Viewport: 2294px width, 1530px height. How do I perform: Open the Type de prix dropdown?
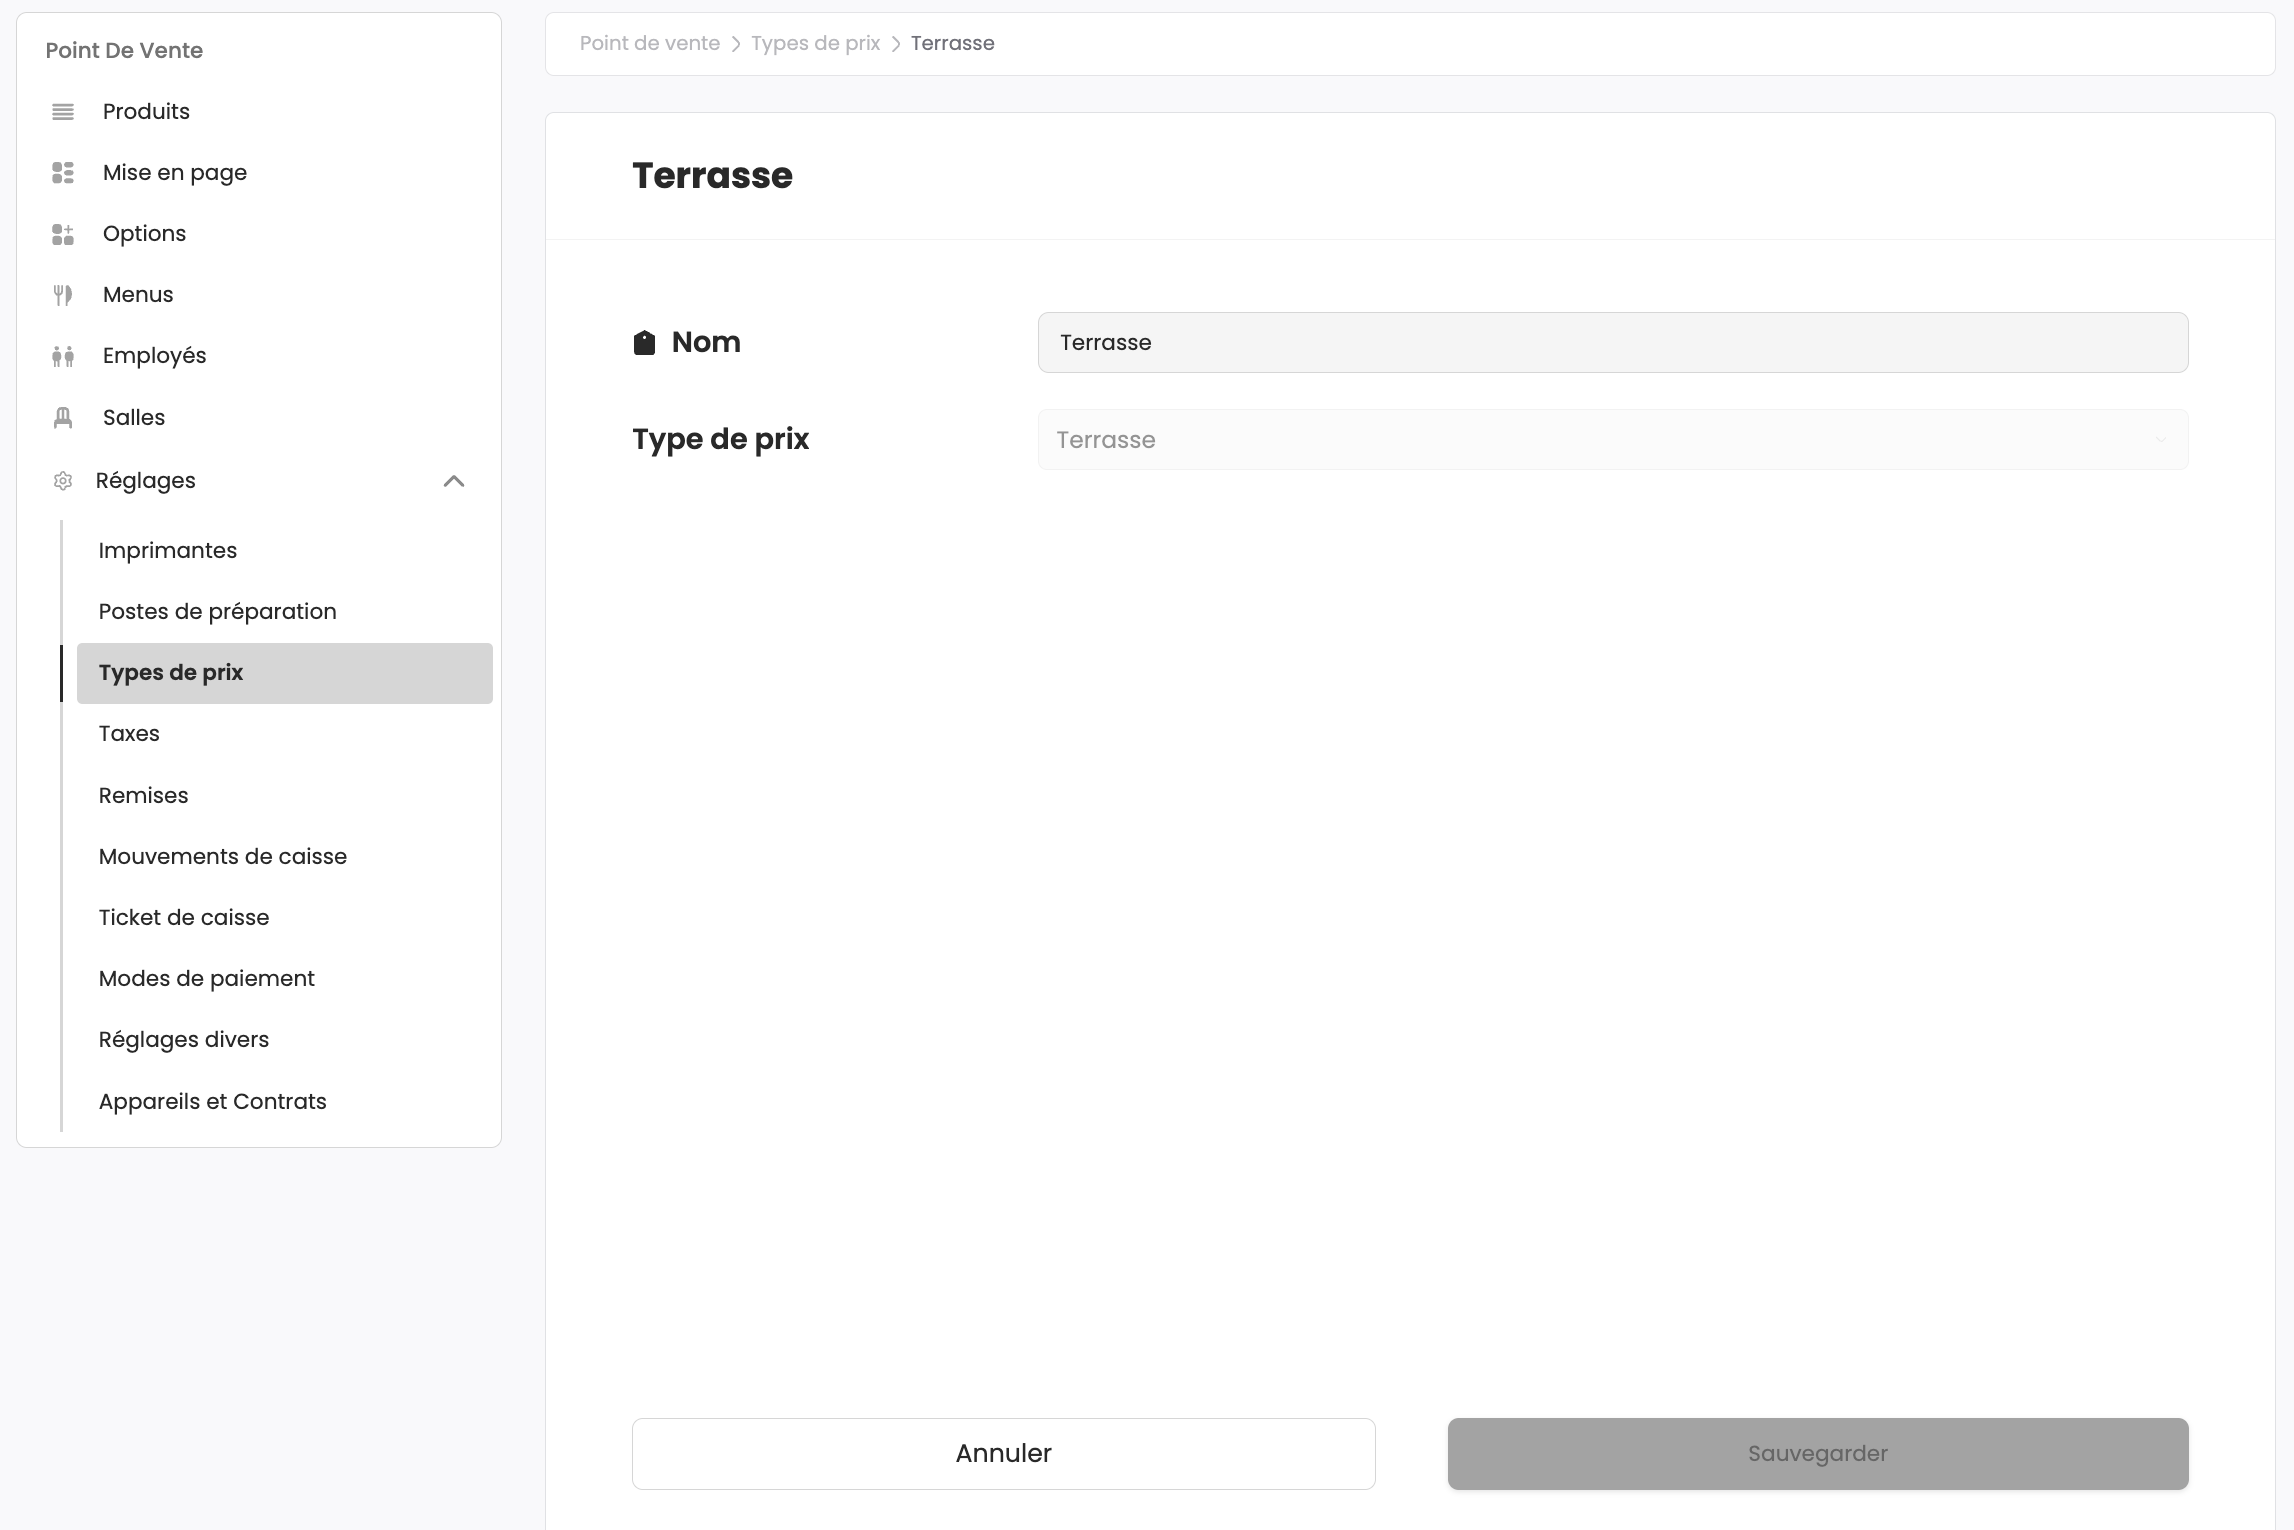(x=1612, y=440)
